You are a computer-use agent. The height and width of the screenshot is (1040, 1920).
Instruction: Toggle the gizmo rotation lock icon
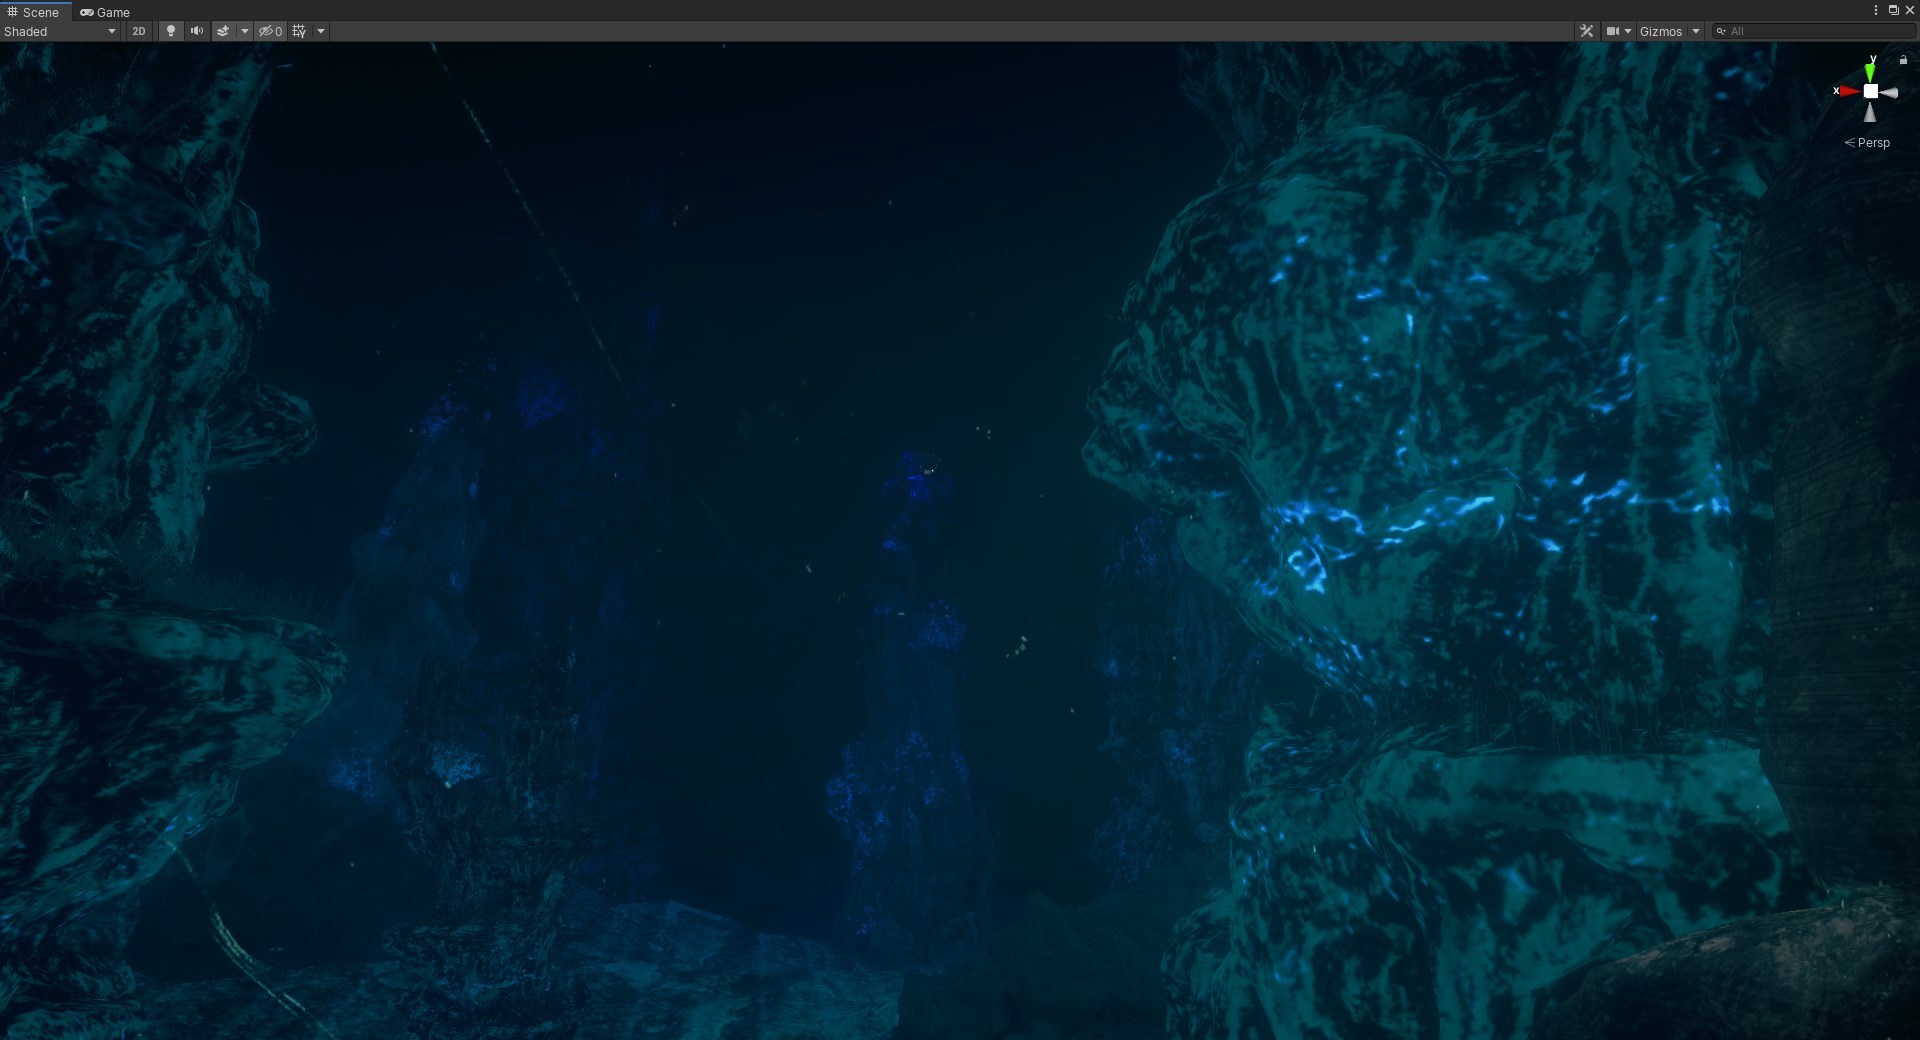tap(1903, 60)
